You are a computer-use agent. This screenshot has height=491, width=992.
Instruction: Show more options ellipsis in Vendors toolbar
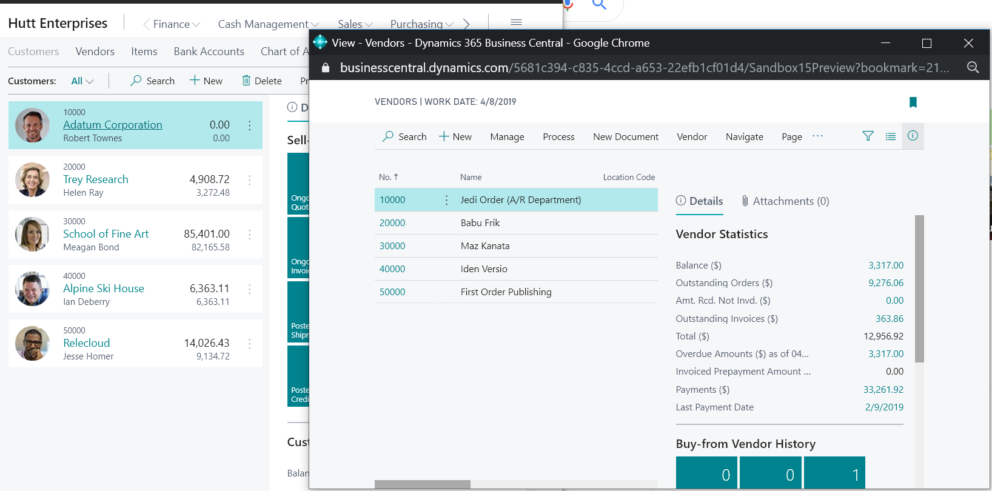(817, 136)
